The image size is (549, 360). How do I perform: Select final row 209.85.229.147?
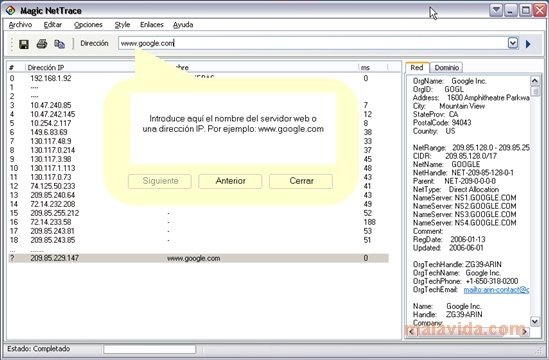click(x=199, y=258)
